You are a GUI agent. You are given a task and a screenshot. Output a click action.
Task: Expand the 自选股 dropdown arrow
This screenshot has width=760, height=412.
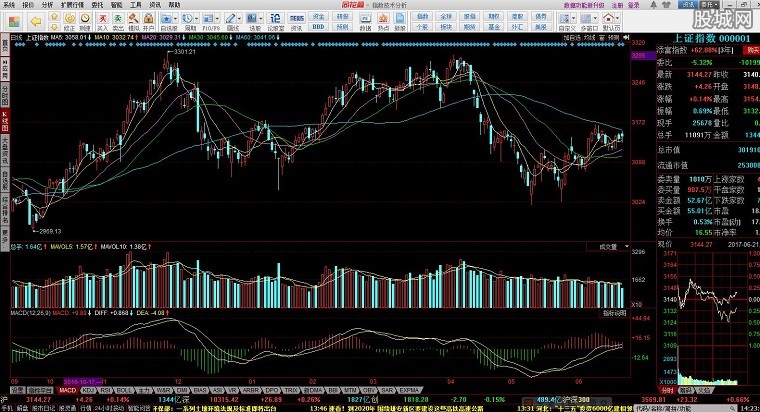[175, 18]
